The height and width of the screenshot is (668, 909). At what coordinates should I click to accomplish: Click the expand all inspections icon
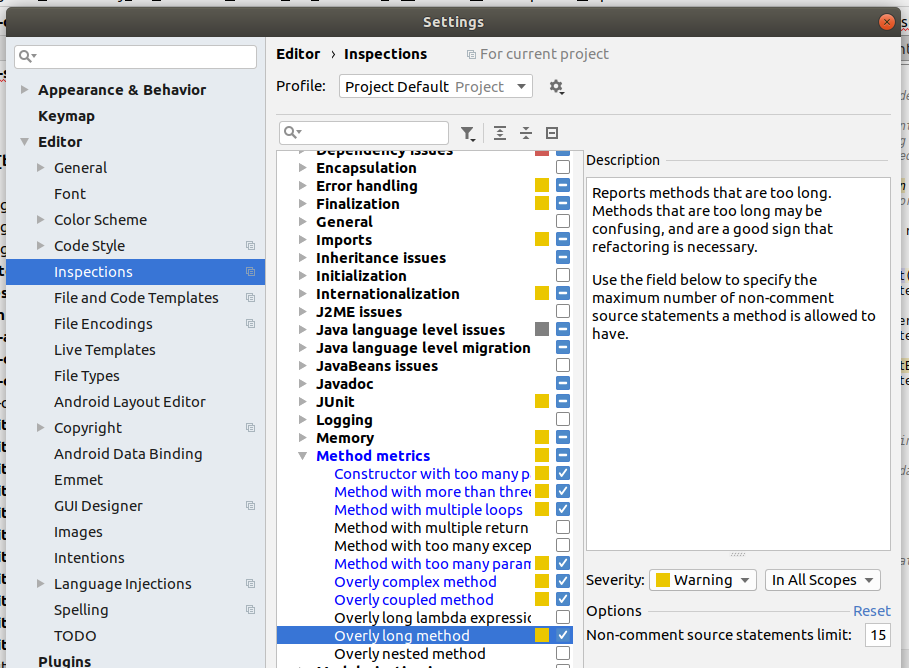click(499, 132)
